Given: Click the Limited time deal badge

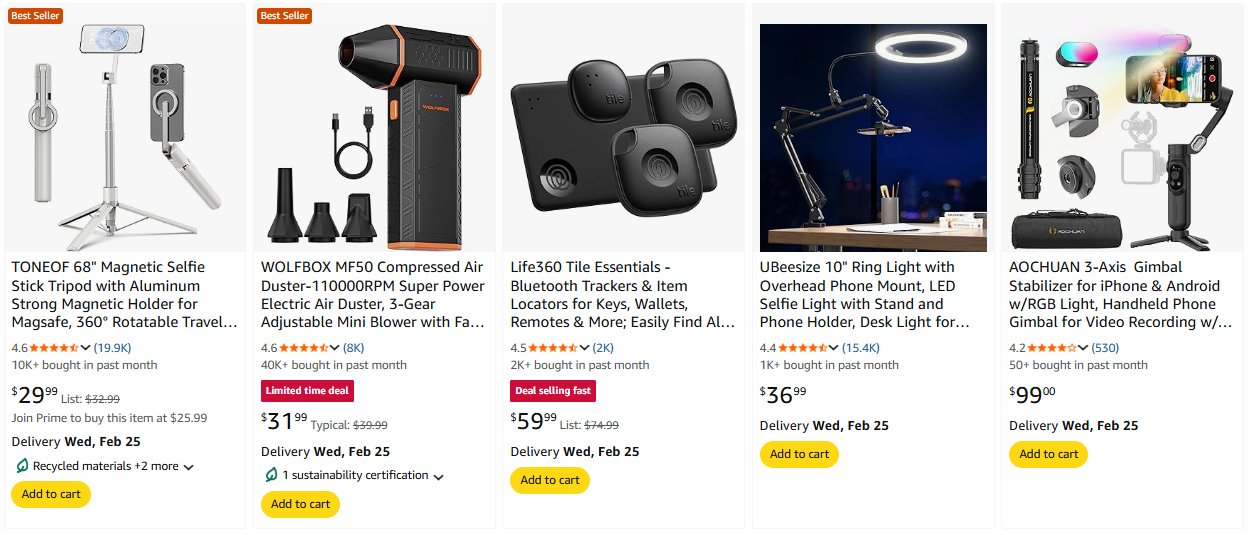Looking at the screenshot, I should tap(307, 390).
